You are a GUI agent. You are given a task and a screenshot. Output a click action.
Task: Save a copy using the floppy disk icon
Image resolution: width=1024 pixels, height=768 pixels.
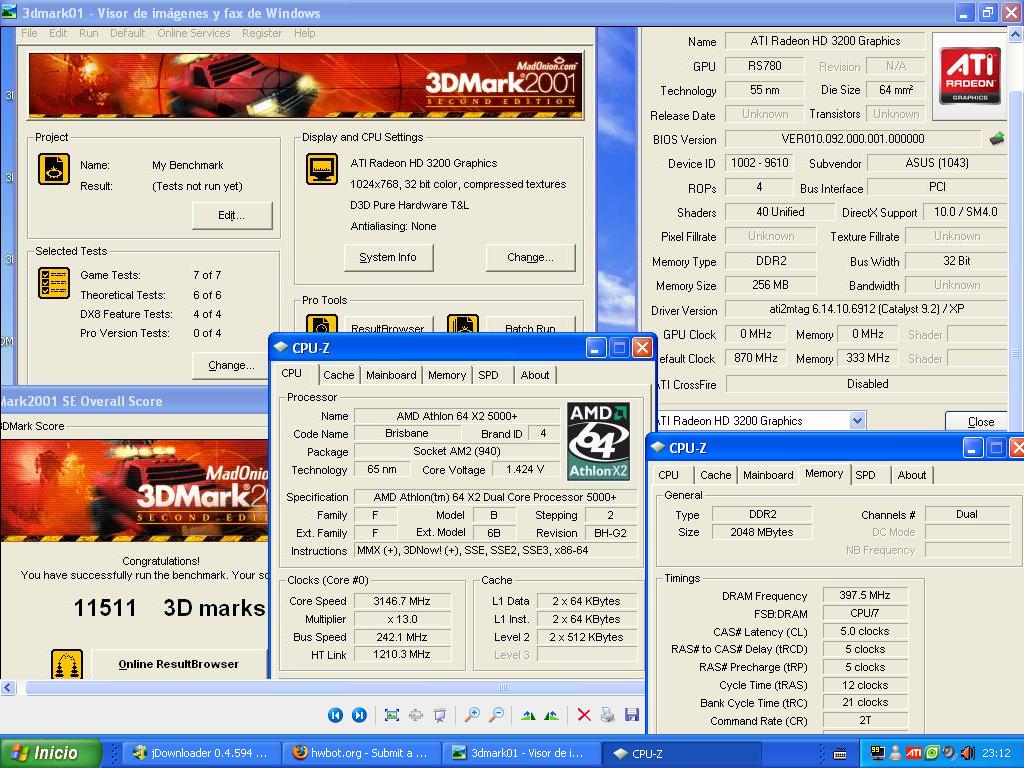632,715
